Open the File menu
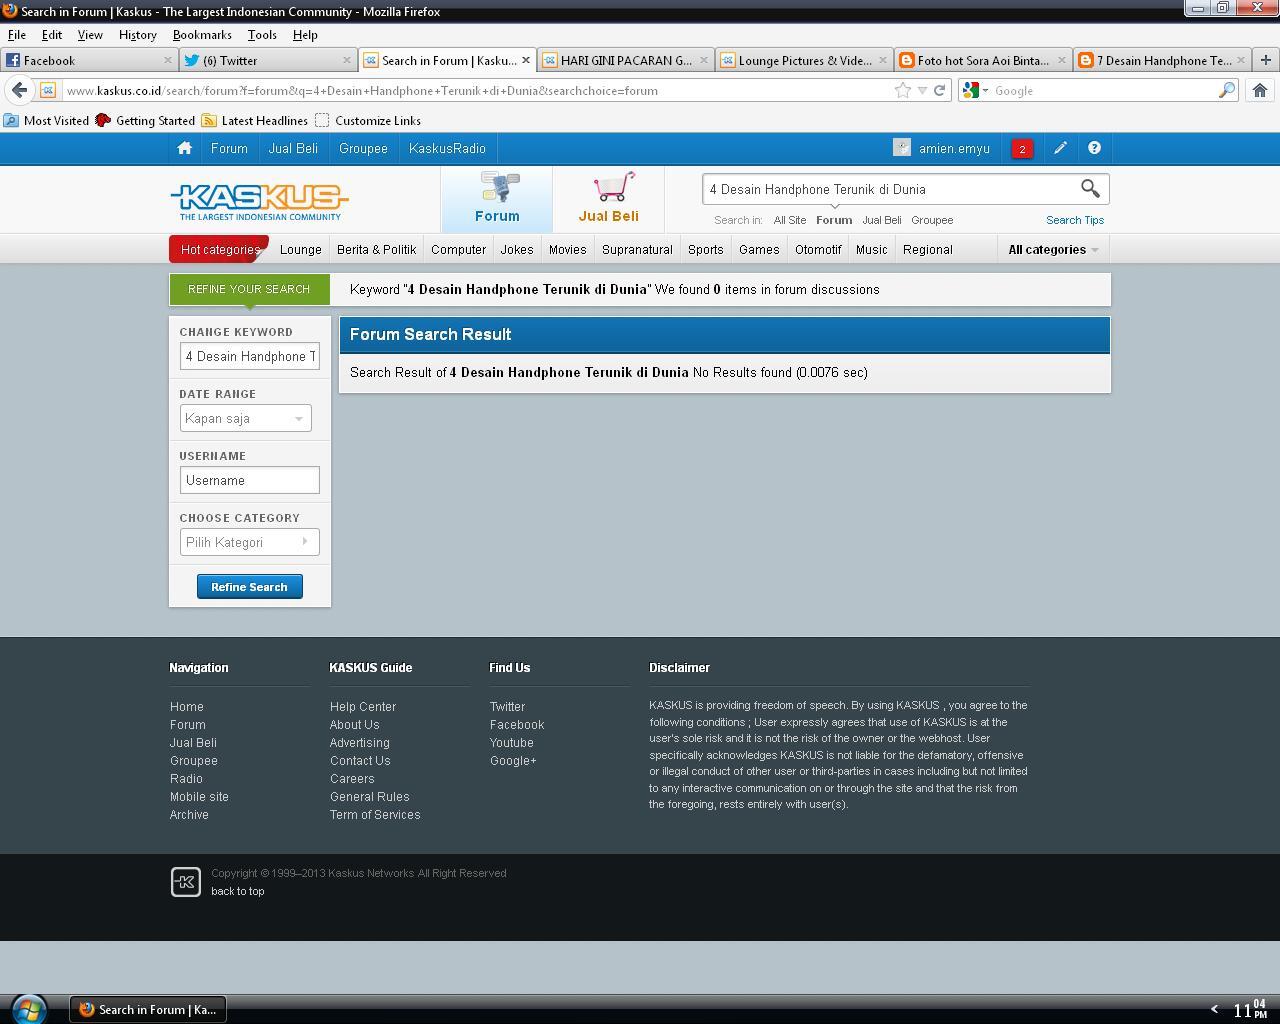Screen dimensions: 1280x1024 click(x=17, y=34)
